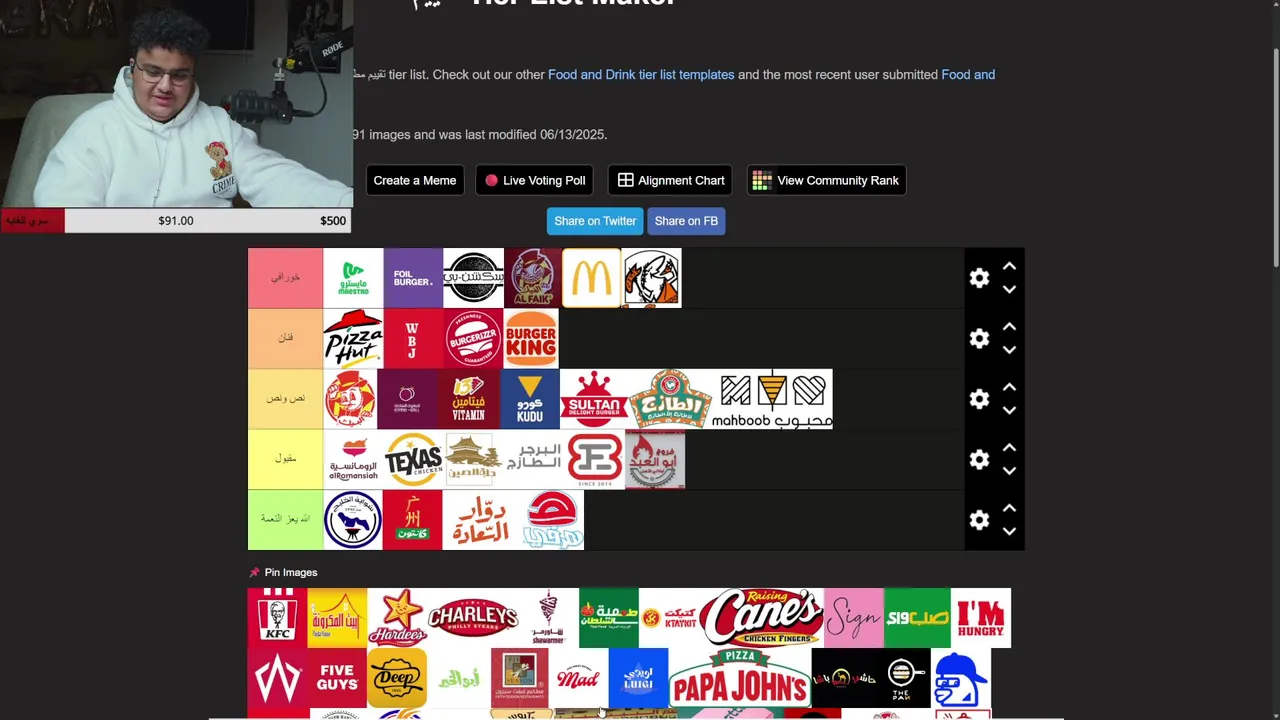Viewport: 1280px width, 720px height.
Task: Move the الله يعز النعمة tier row down
Action: (x=1009, y=531)
